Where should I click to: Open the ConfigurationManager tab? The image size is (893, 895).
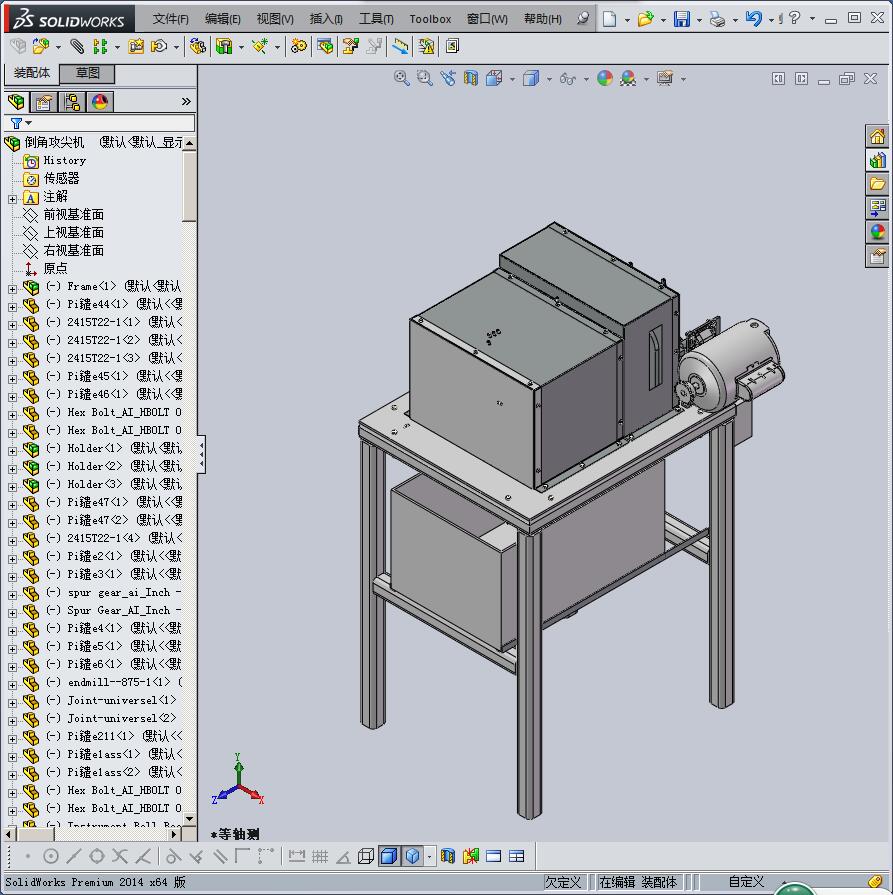pyautogui.click(x=71, y=102)
